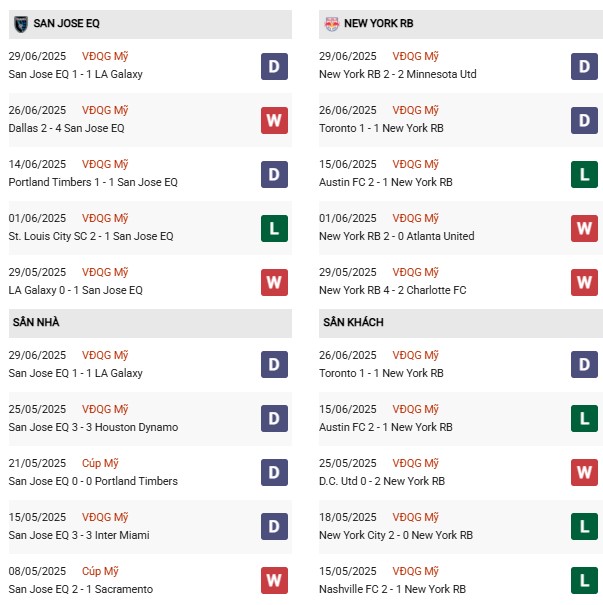This screenshot has height=605, width=603.
Task: Click W badge for D.C. Utd vs New York RB
Action: [584, 473]
